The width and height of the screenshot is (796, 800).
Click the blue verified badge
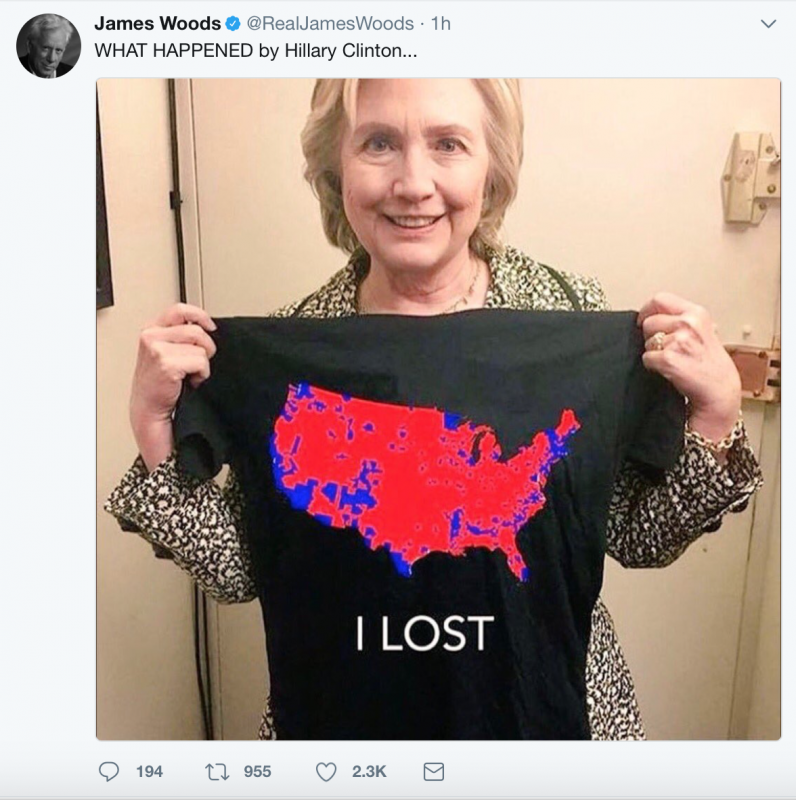coord(233,23)
